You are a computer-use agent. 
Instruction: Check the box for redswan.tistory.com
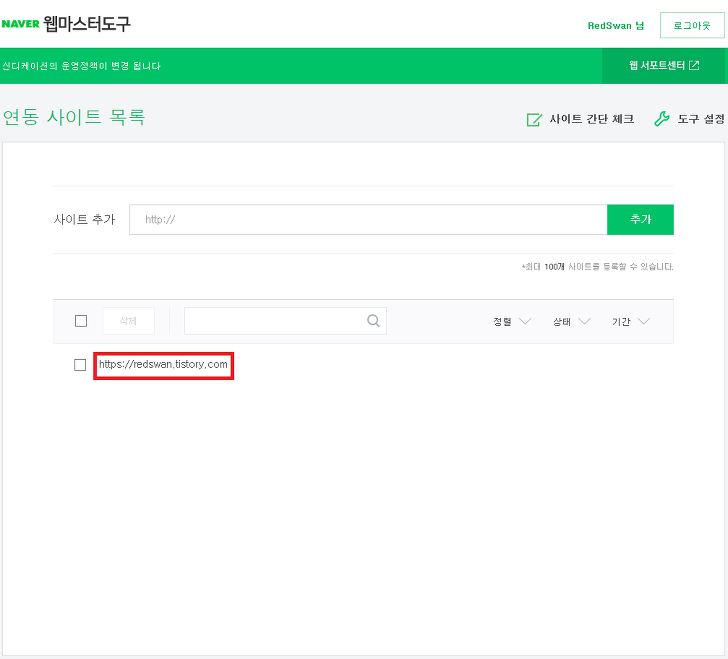pyautogui.click(x=80, y=365)
